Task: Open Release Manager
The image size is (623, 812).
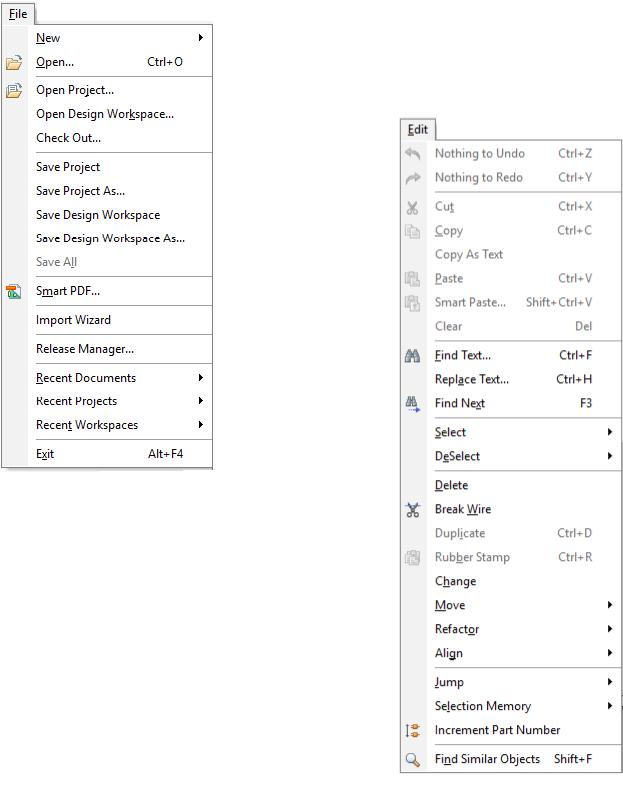Action: coord(85,349)
